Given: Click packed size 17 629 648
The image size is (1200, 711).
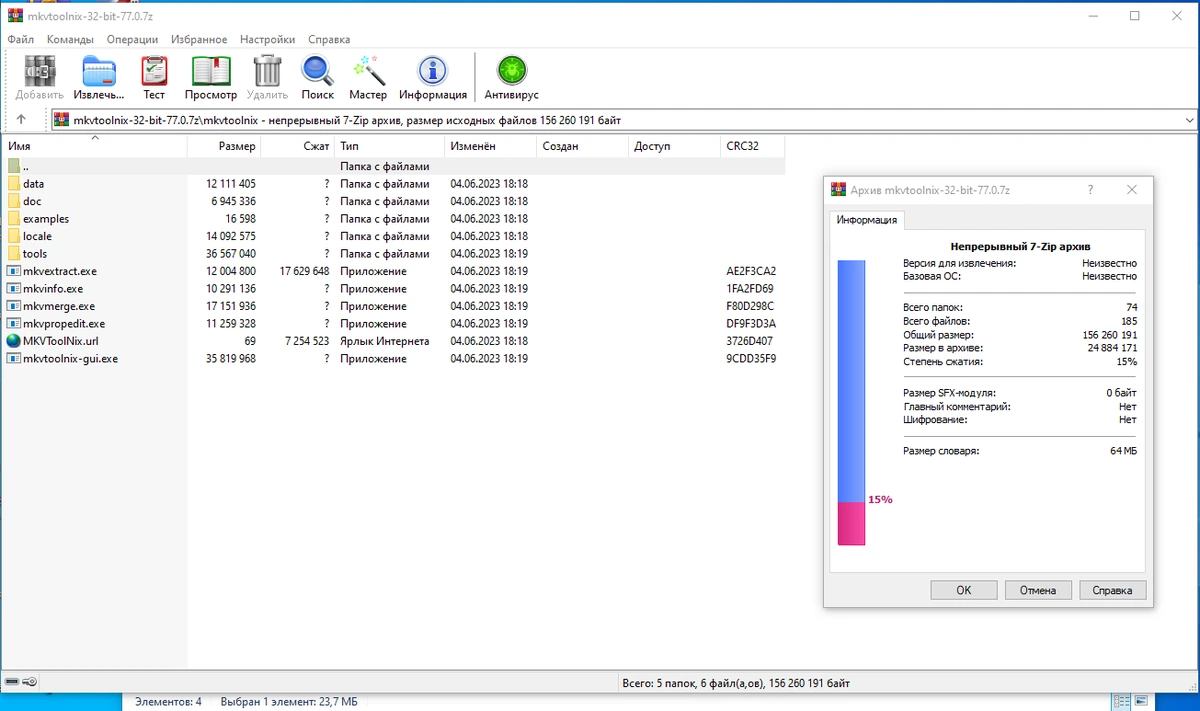Looking at the screenshot, I should (x=305, y=271).
